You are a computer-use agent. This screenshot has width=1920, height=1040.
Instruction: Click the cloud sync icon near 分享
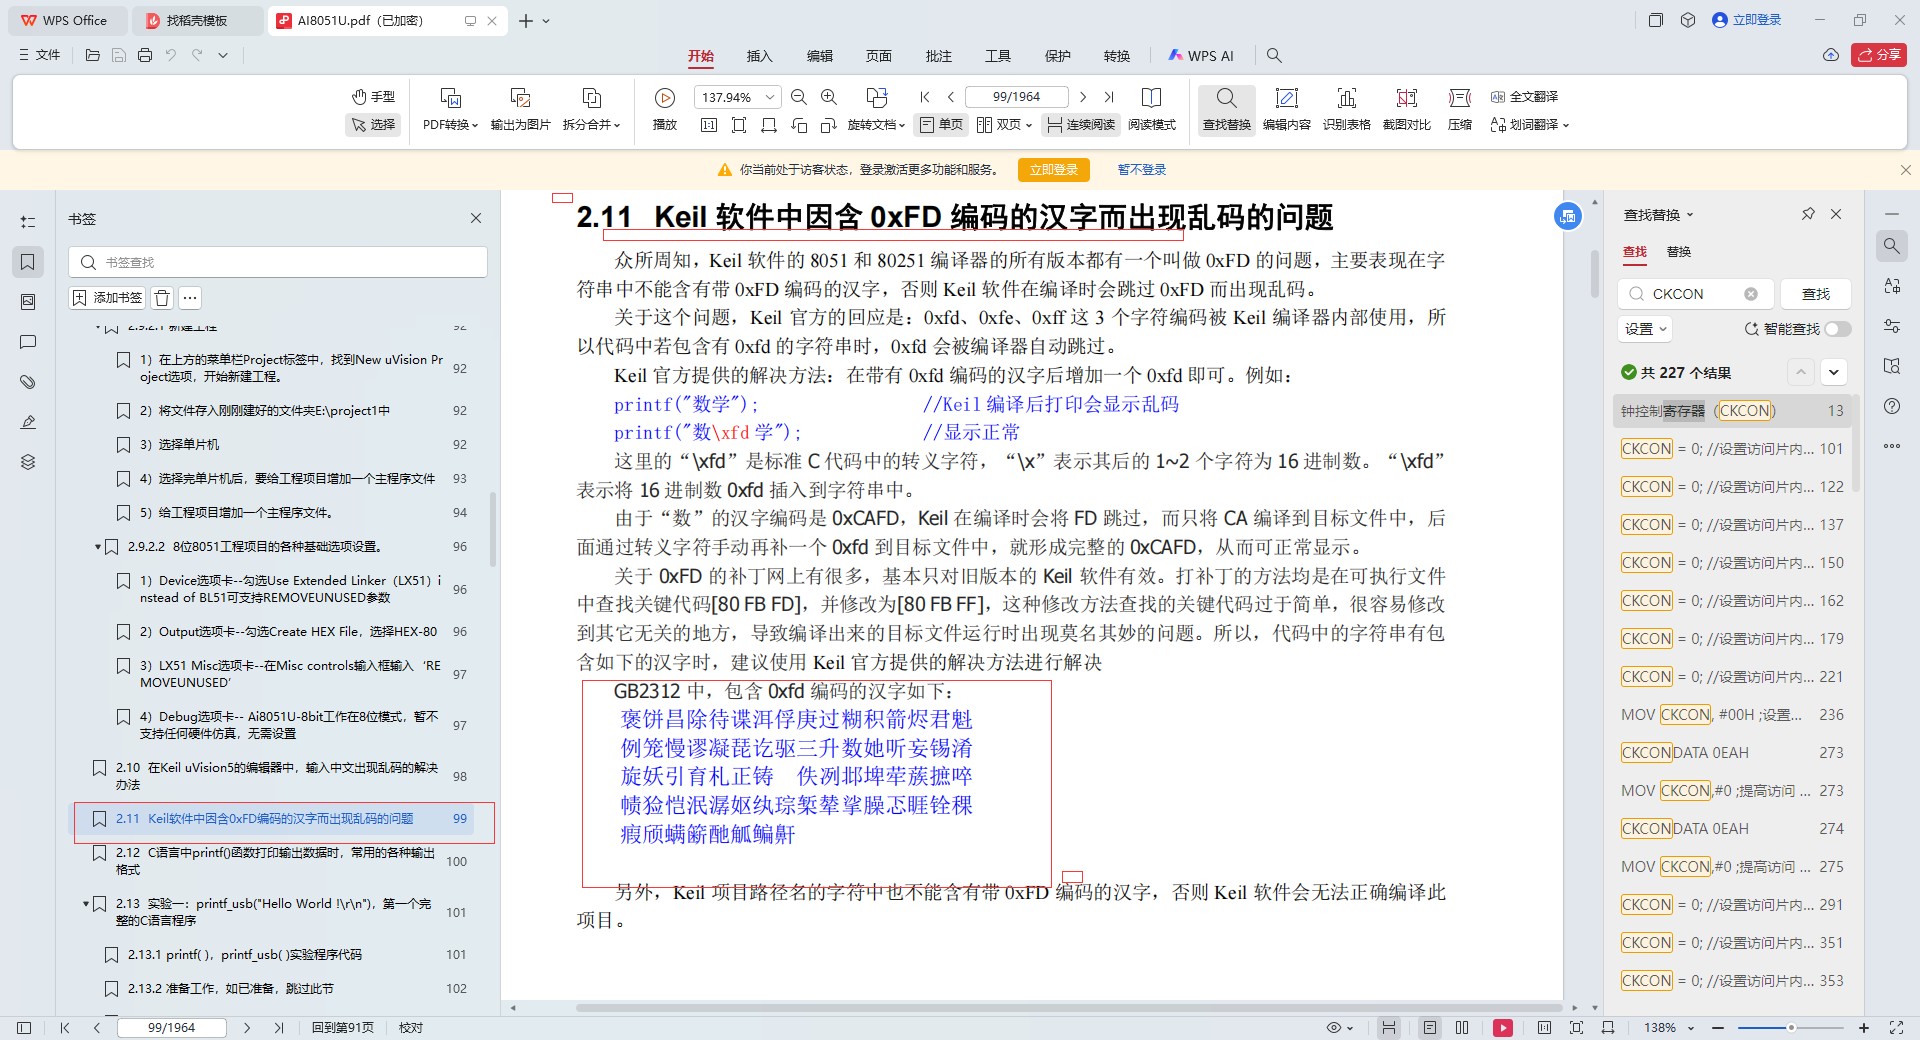[x=1831, y=55]
